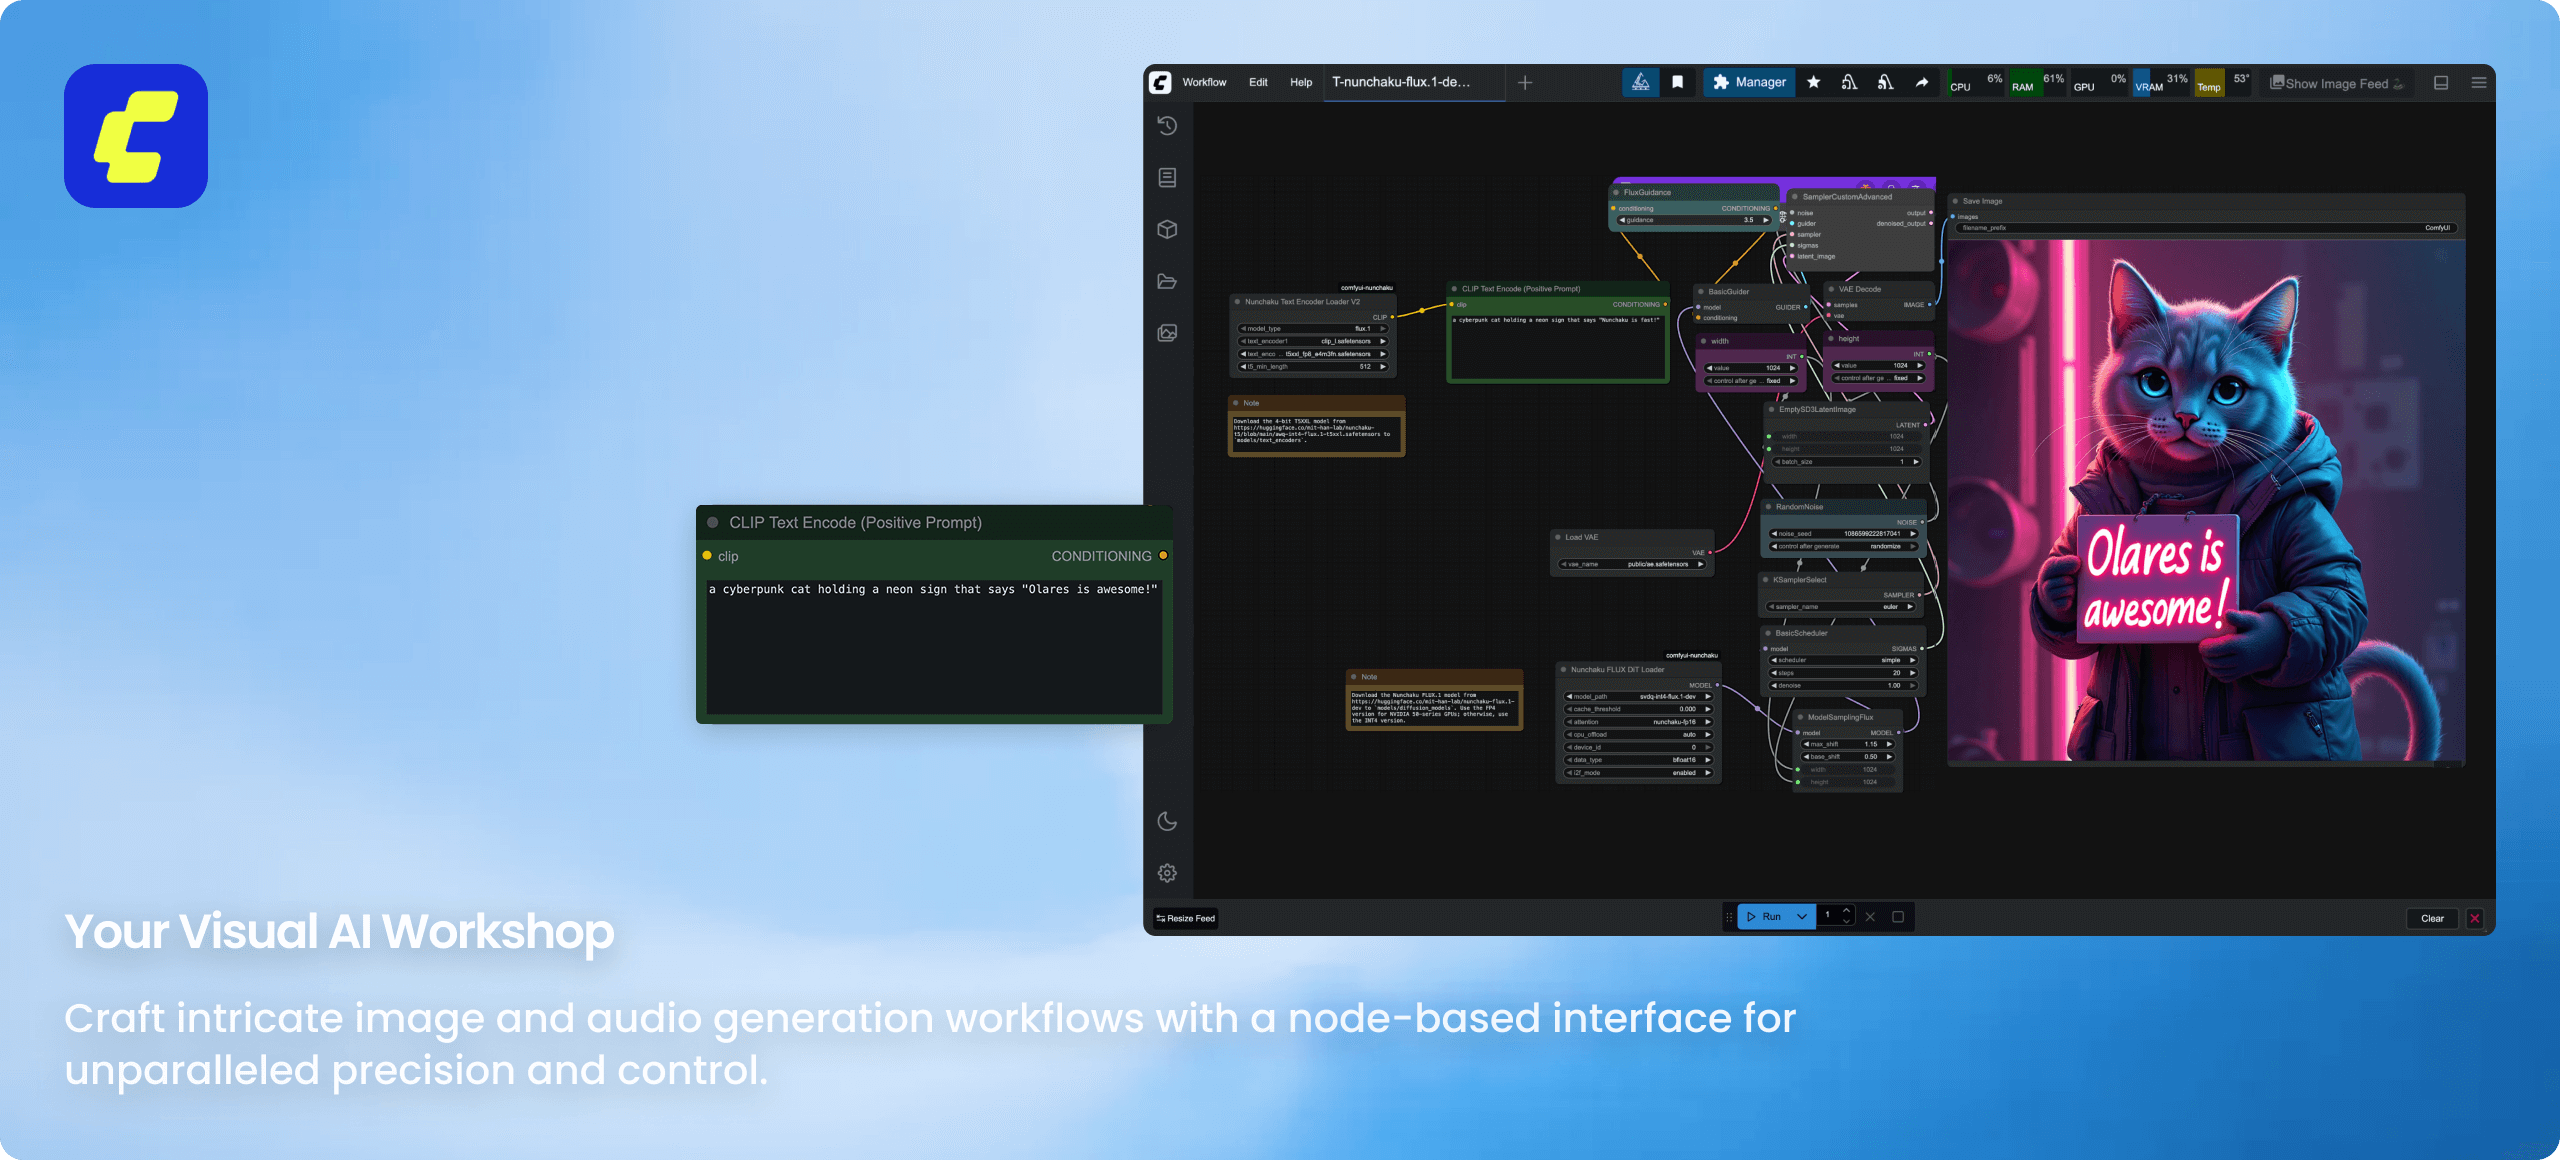The image size is (2560, 1160).
Task: Click the guidance value slider in FluxGuidance
Action: click(1694, 220)
